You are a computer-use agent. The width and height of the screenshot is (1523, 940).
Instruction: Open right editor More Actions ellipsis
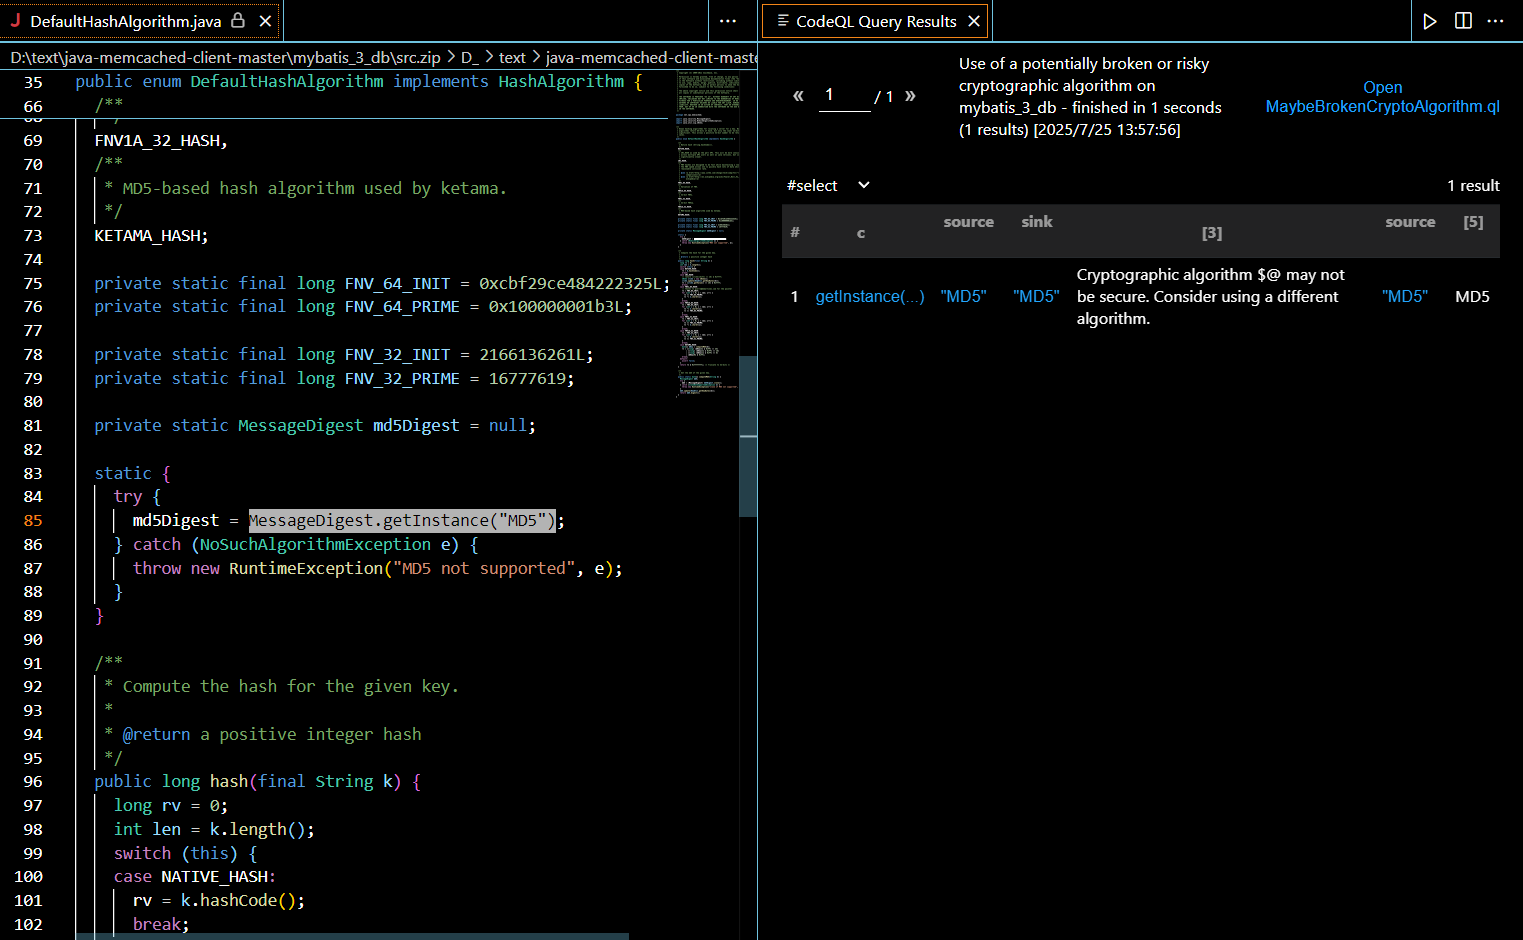pos(1496,21)
